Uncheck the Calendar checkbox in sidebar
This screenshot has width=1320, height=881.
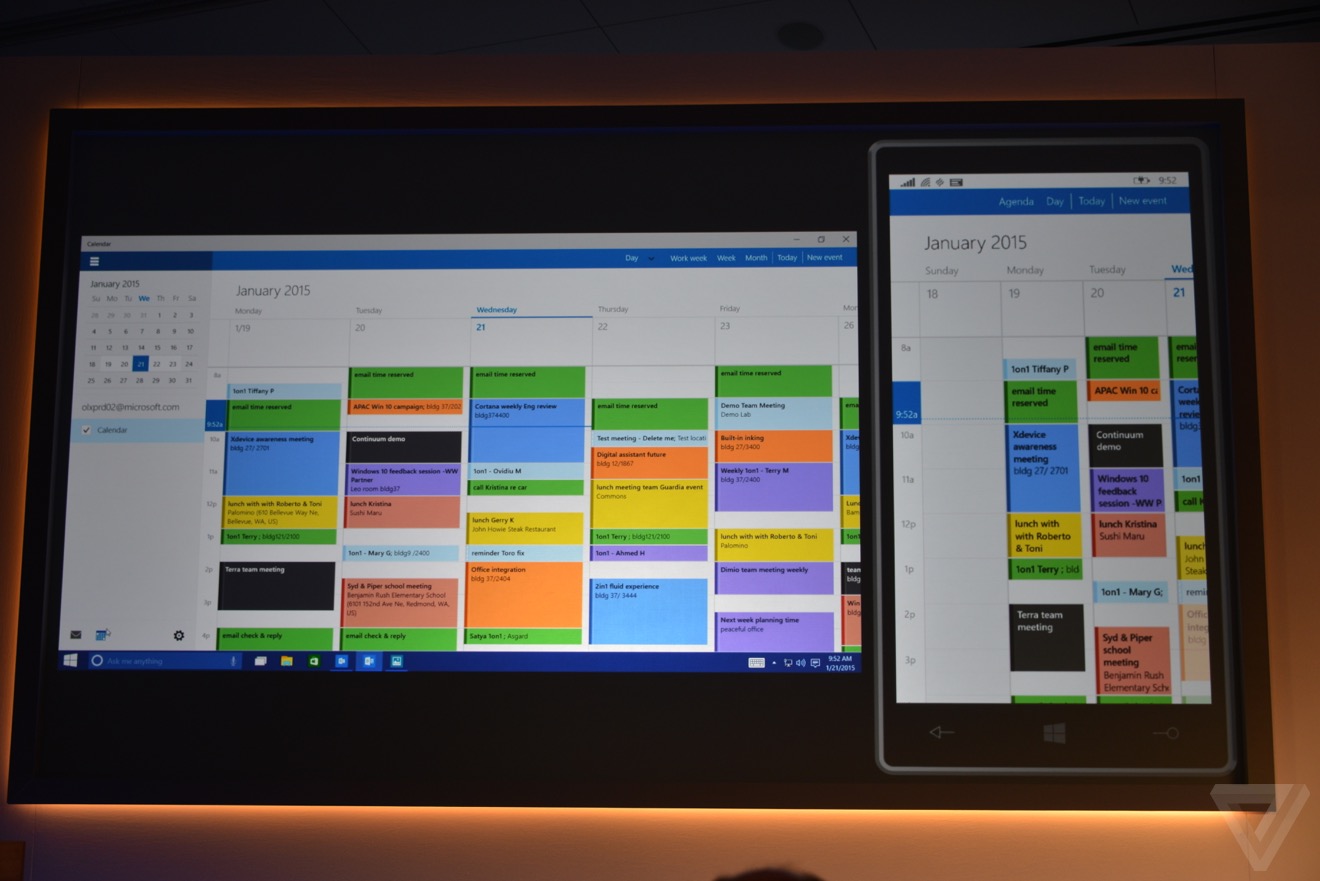[x=86, y=430]
